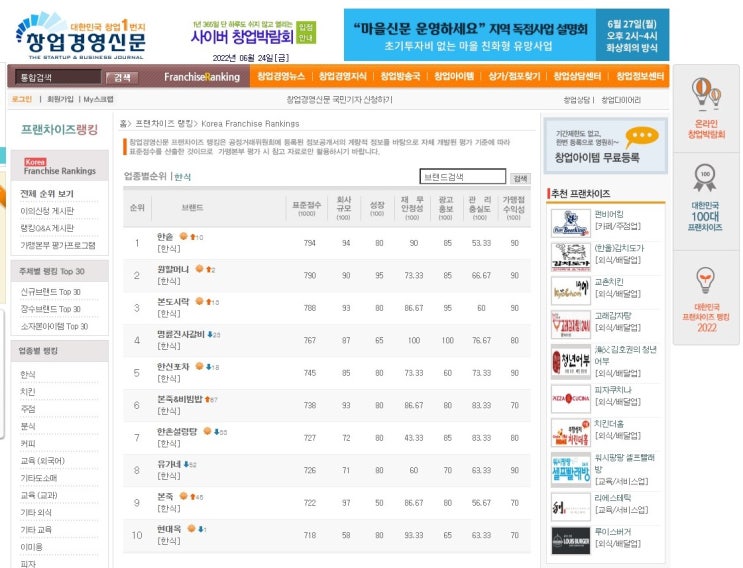Open brand 한촌설렁탕 in ranking table
The height and width of the screenshot is (568, 743).
coord(177,431)
